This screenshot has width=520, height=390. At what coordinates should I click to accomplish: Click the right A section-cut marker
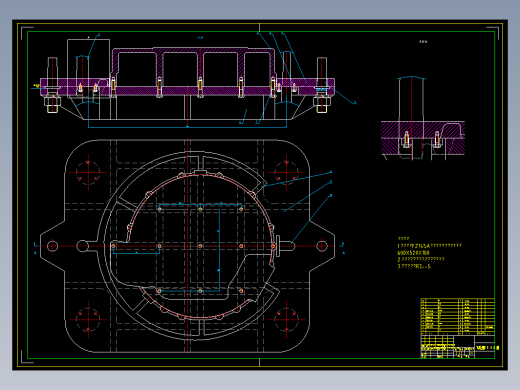[343, 248]
